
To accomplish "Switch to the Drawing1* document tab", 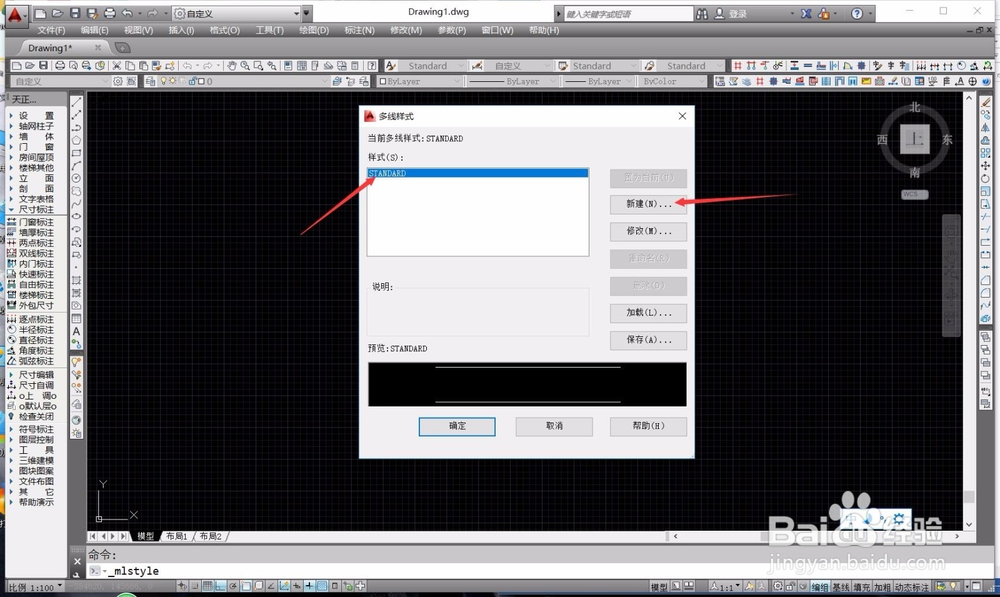I will [50, 48].
